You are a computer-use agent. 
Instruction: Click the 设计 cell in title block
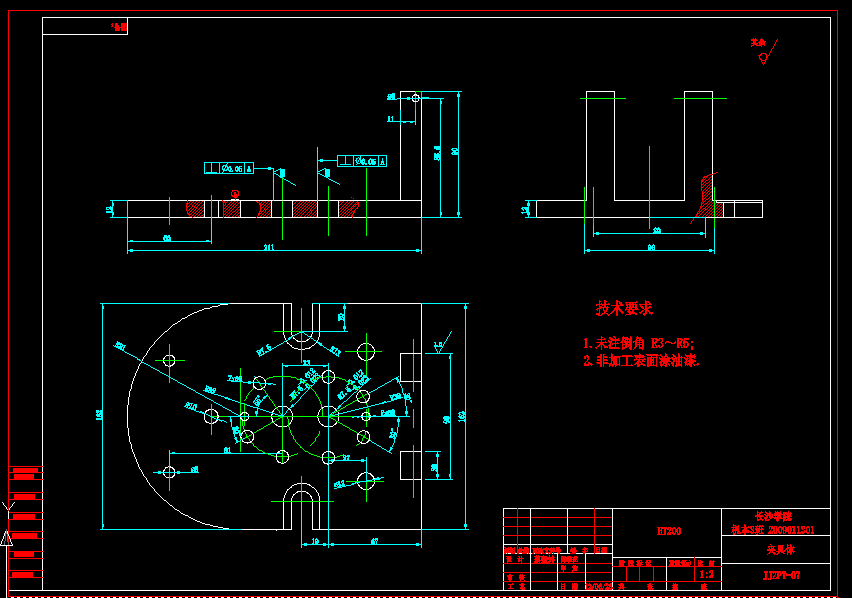click(515, 559)
